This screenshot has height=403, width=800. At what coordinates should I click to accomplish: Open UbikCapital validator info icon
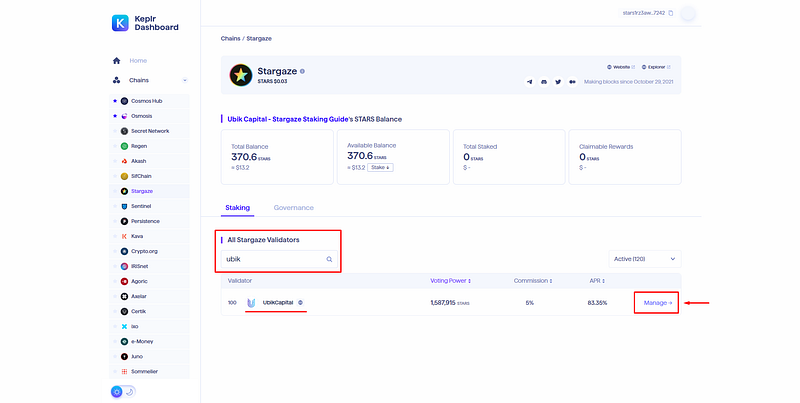[x=301, y=303]
